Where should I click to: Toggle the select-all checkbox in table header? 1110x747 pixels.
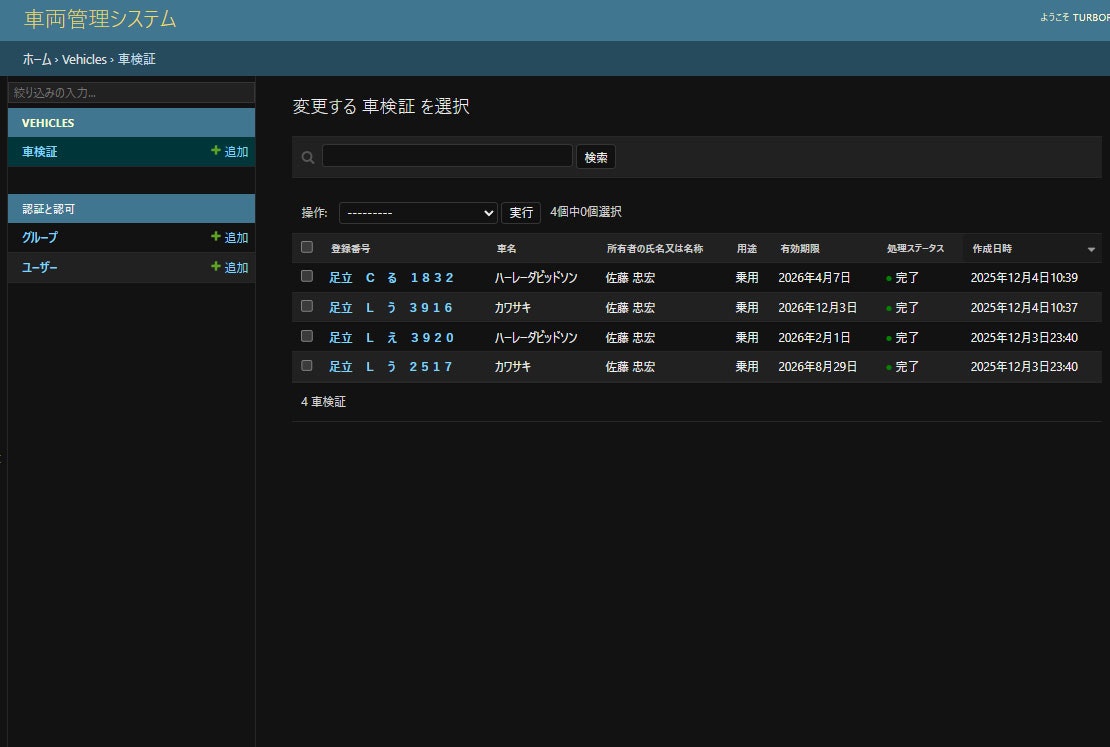point(307,247)
